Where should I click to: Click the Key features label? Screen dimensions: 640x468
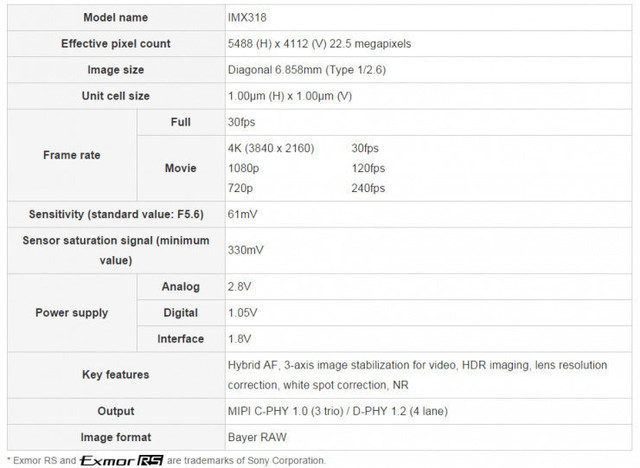point(115,374)
